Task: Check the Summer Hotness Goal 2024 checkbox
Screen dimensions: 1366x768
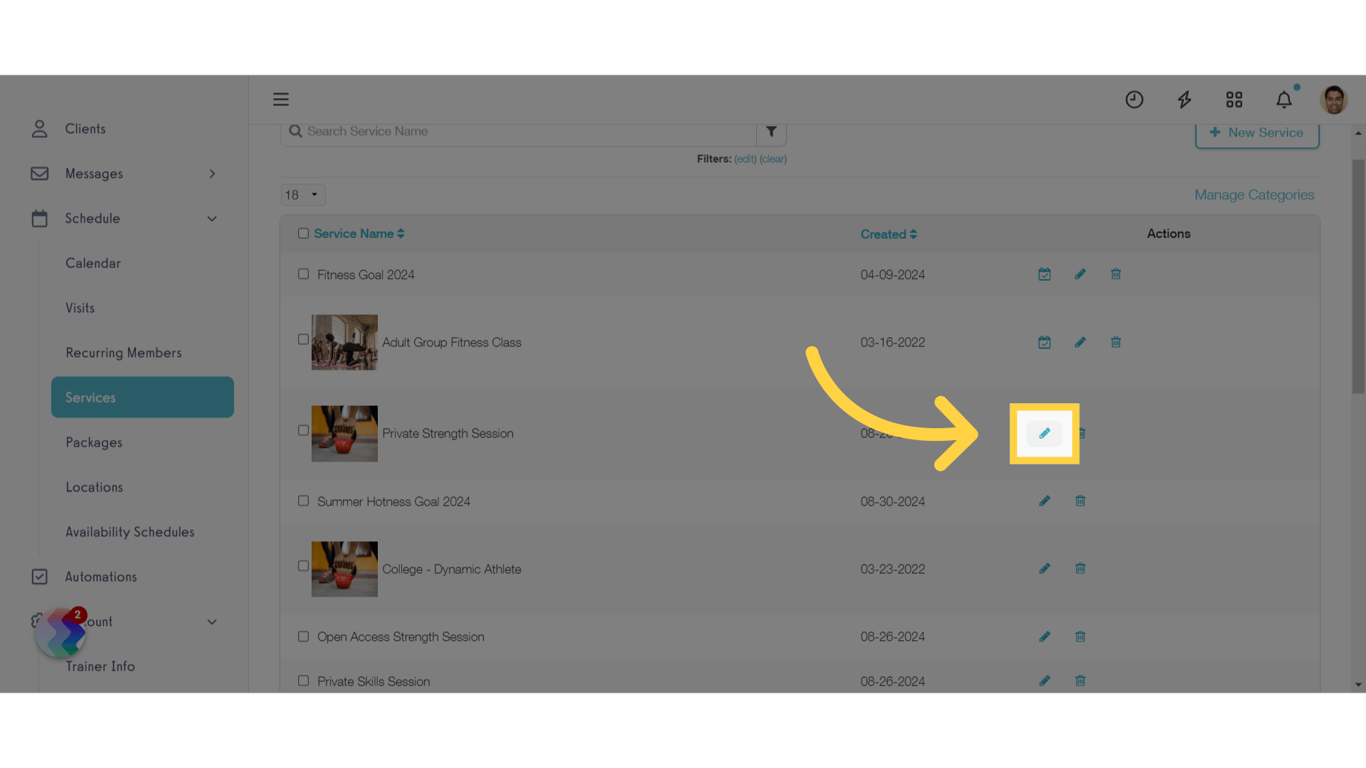Action: [303, 501]
